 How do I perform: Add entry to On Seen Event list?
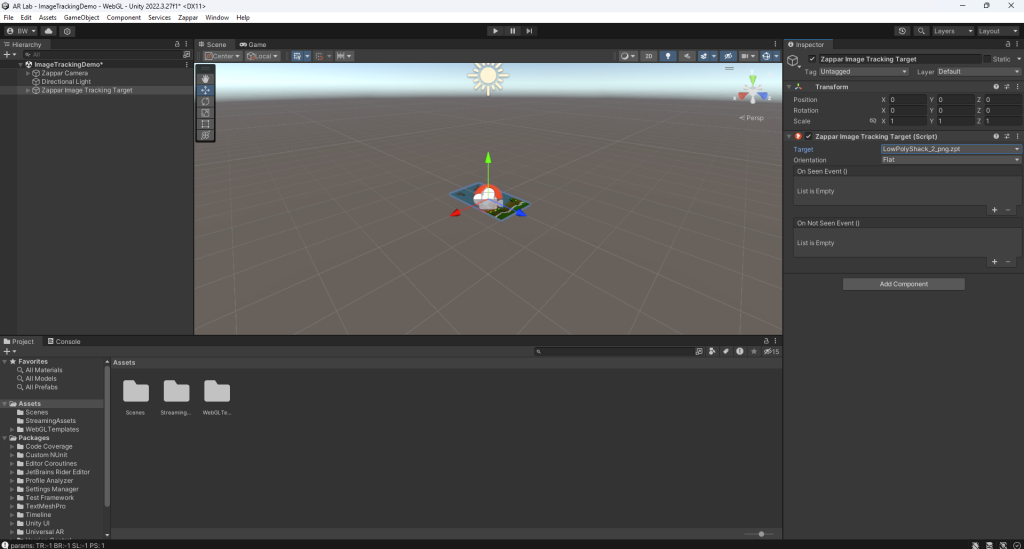pyautogui.click(x=993, y=210)
